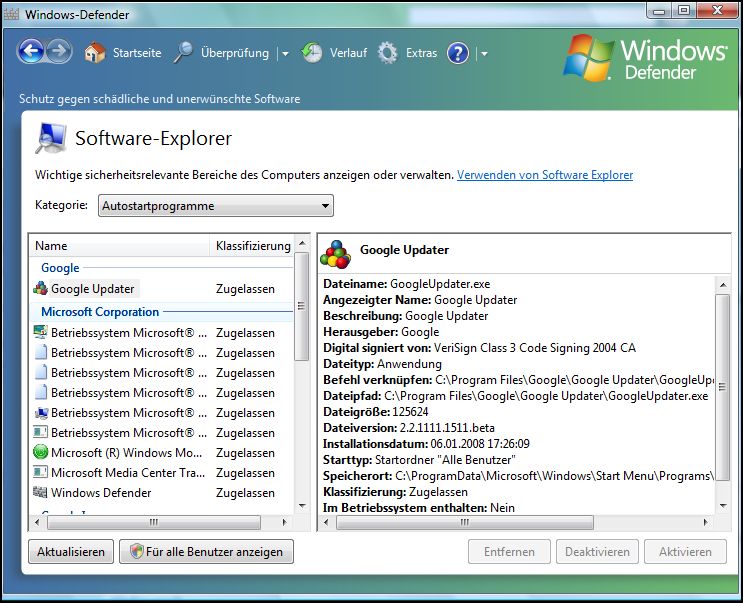
Task: Click the program list scroll-down arrow
Action: [302, 506]
